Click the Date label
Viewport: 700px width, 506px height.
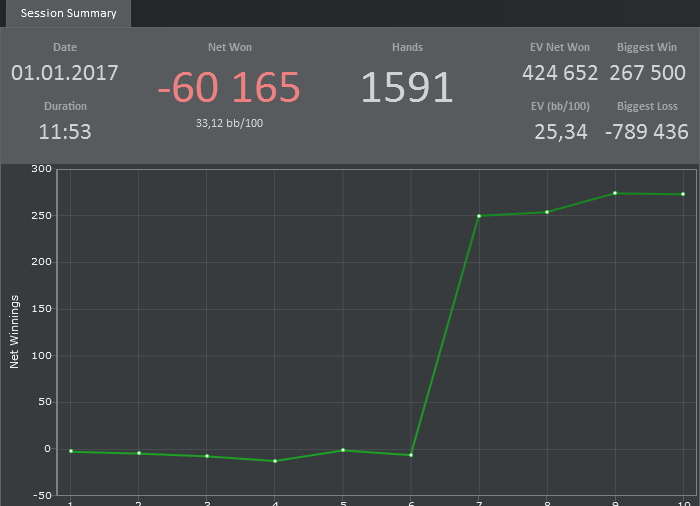(65, 47)
